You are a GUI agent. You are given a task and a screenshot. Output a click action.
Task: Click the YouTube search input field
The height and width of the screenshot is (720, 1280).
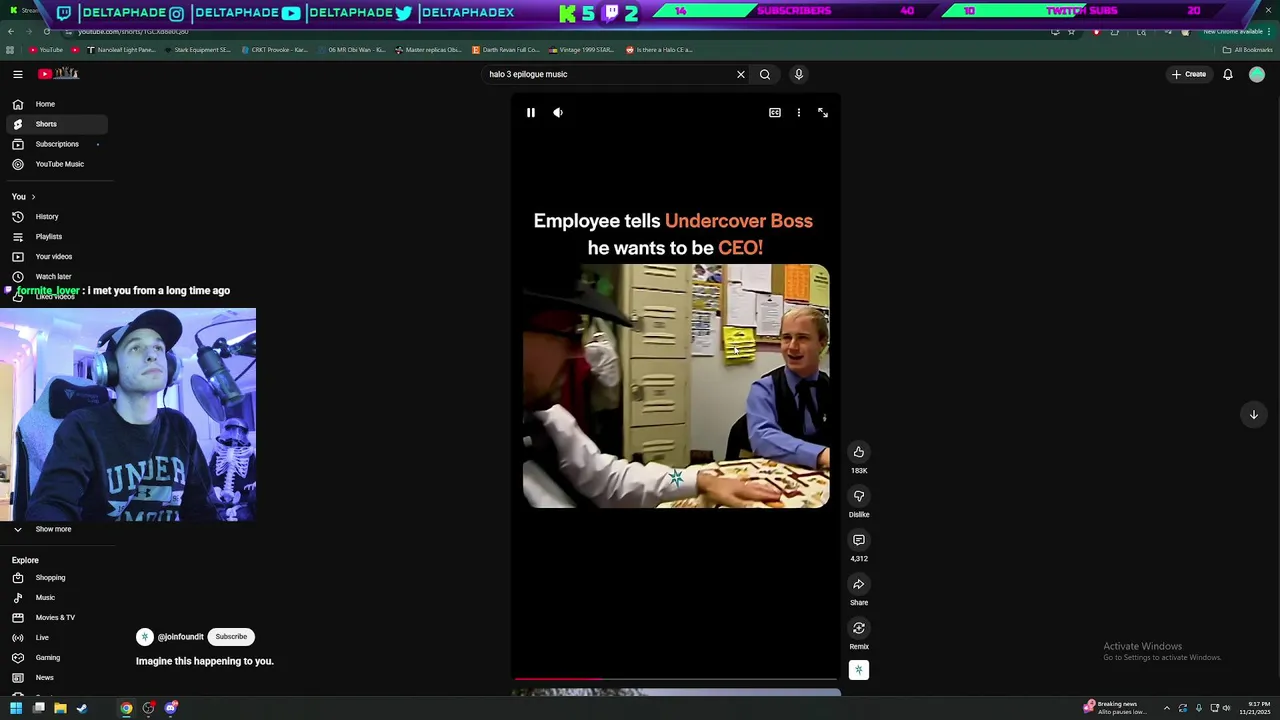(x=608, y=74)
